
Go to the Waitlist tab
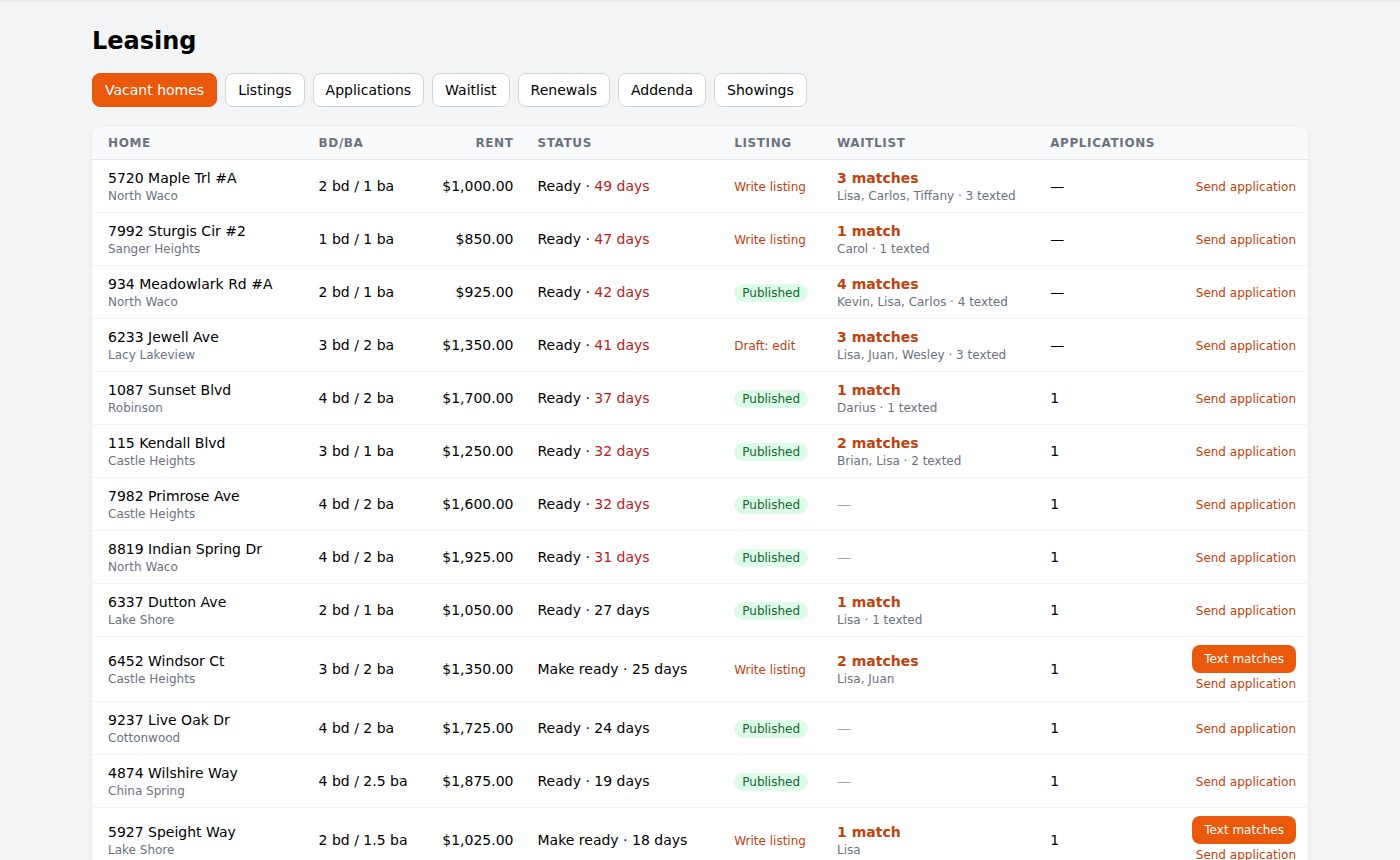click(x=471, y=90)
